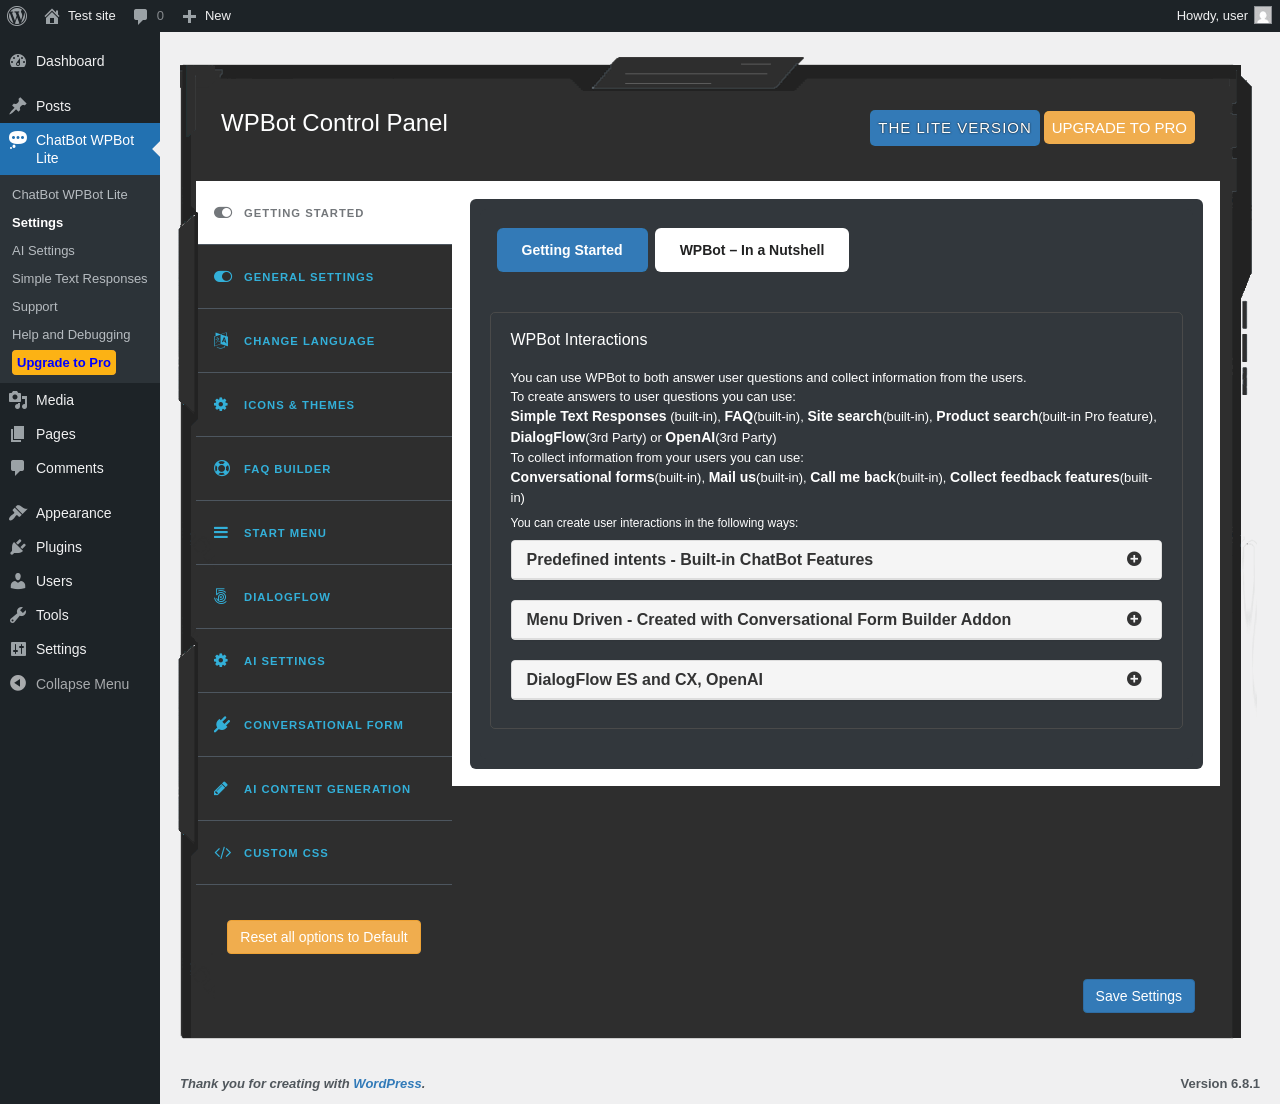Click the Collapse Menu arrow icon

coord(18,684)
